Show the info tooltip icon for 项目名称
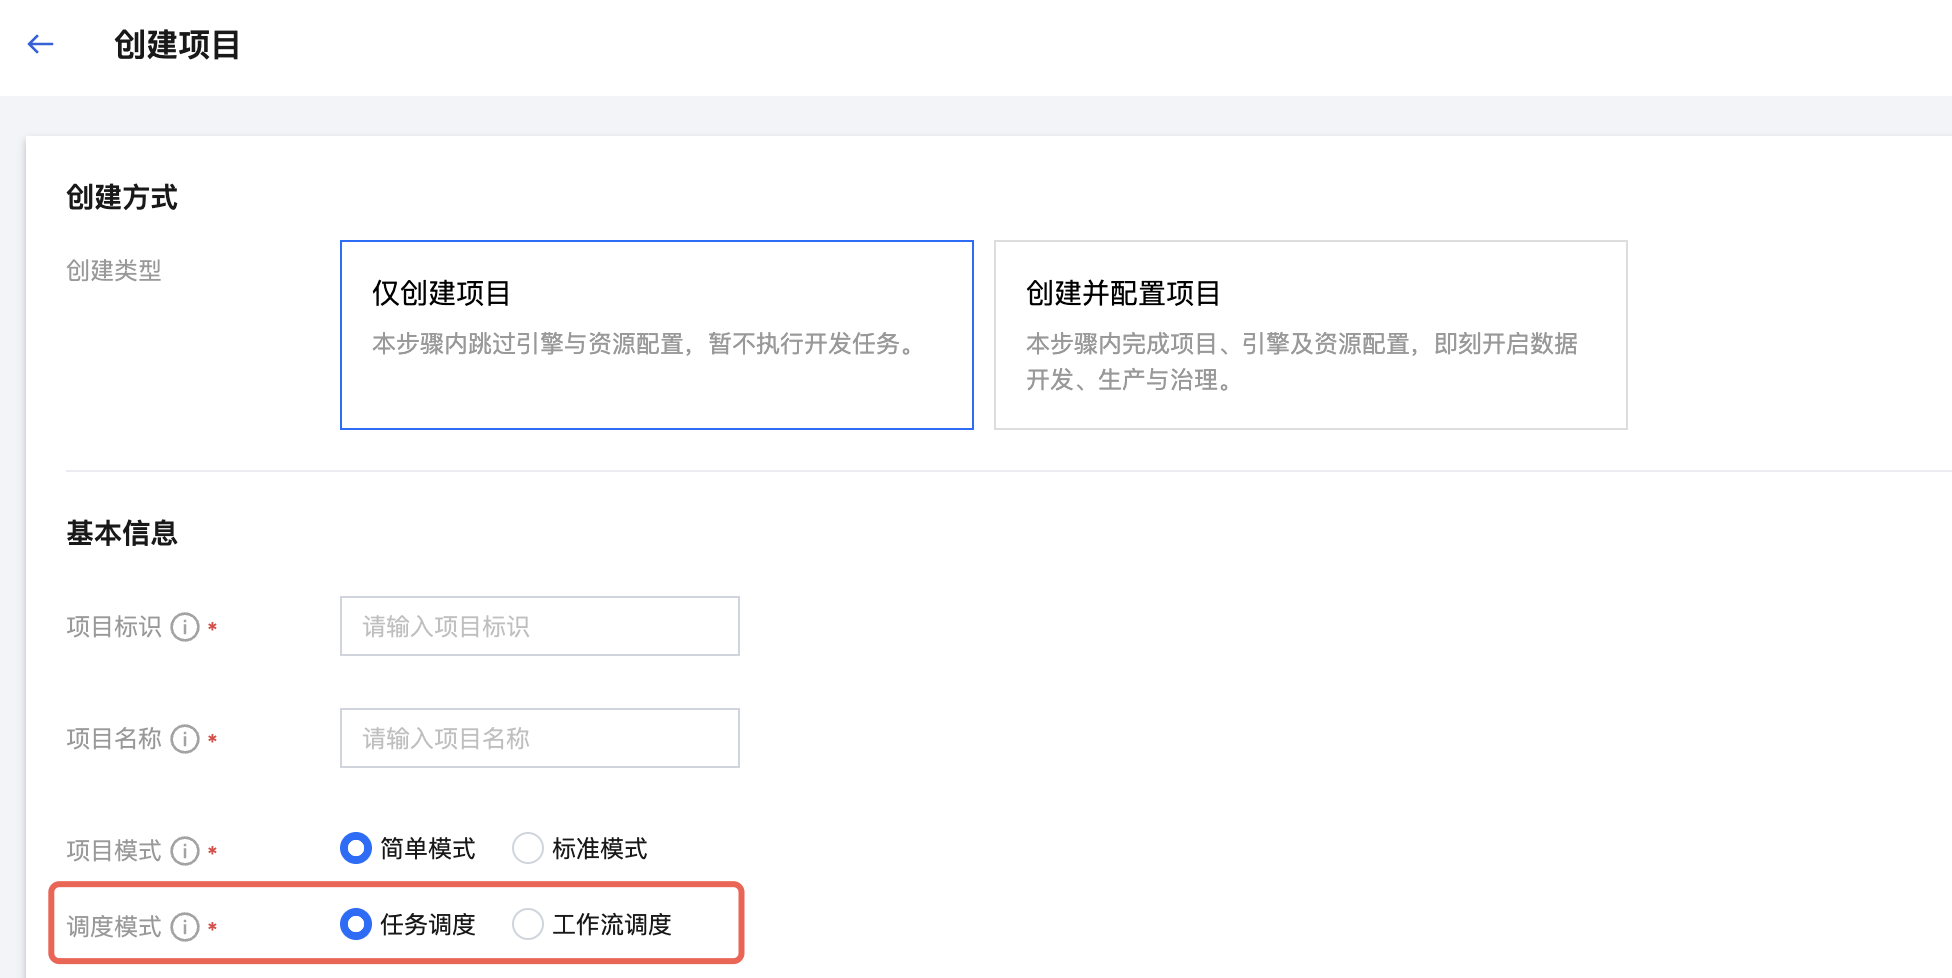 tap(185, 739)
